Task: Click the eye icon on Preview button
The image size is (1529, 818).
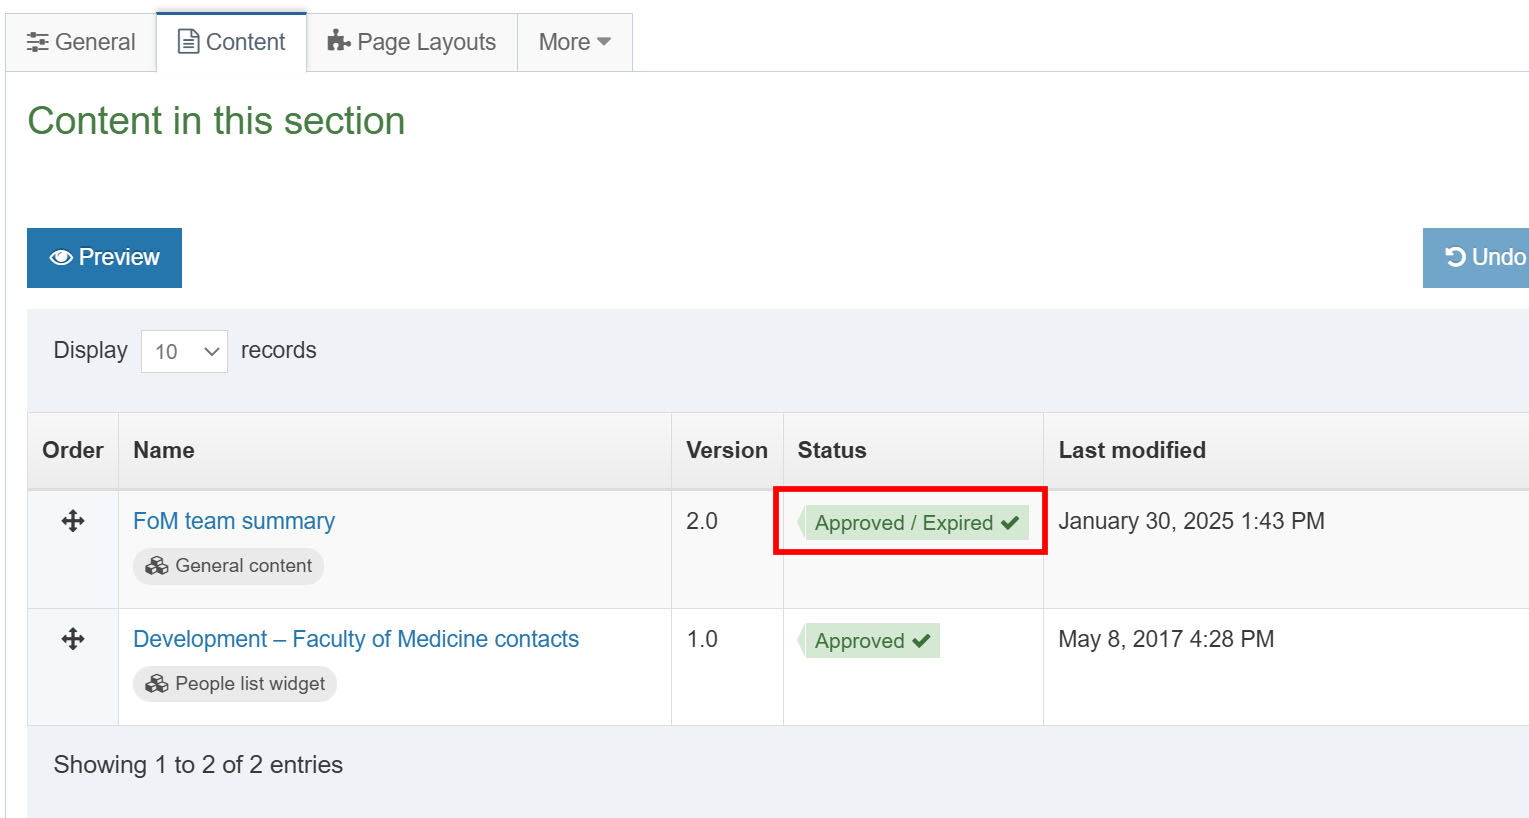Action: (x=61, y=258)
